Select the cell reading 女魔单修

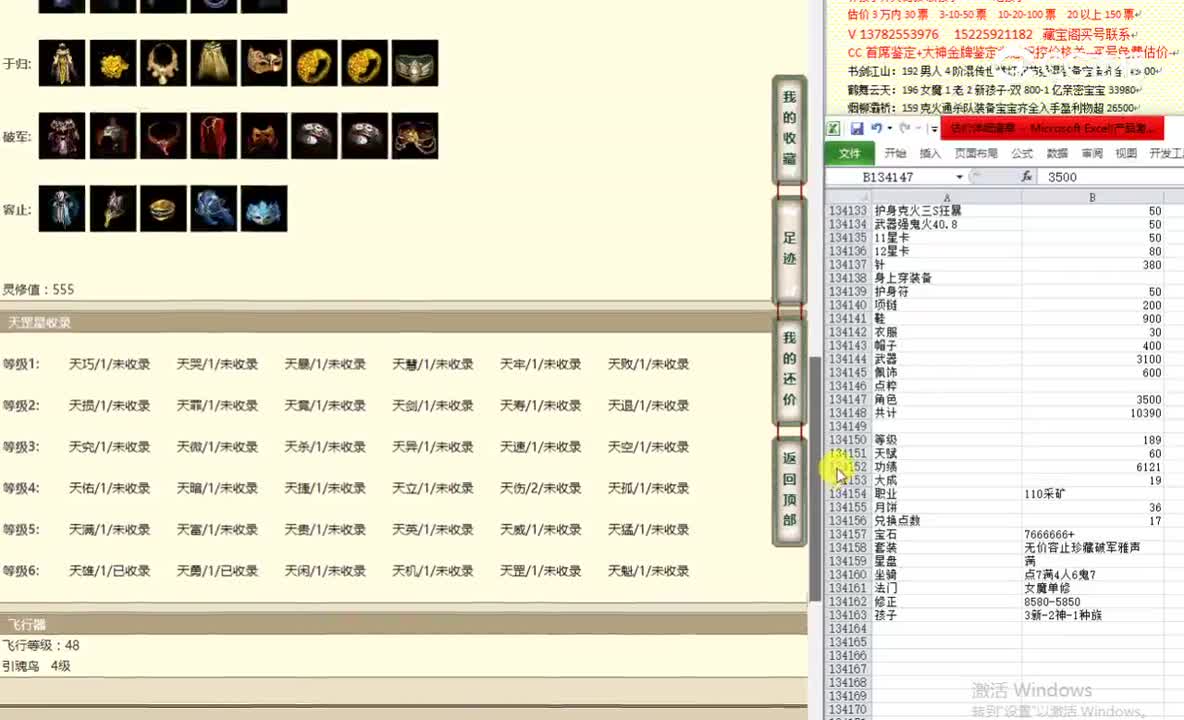click(1092, 588)
